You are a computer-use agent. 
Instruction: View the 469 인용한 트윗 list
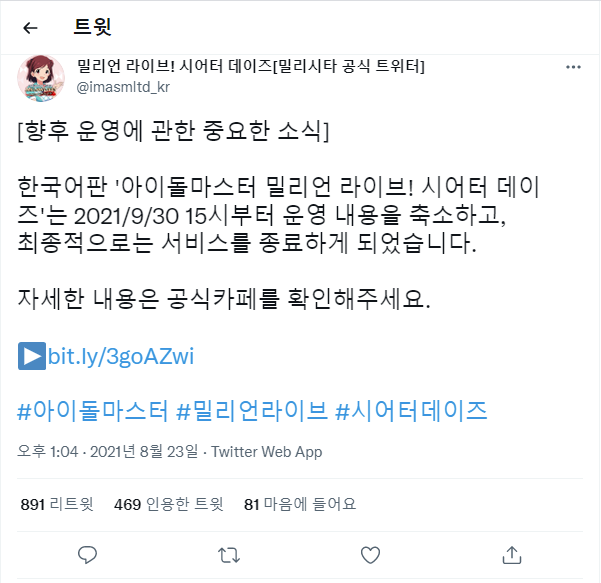[169, 504]
